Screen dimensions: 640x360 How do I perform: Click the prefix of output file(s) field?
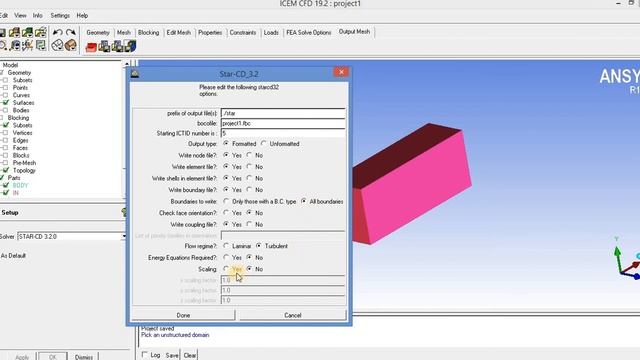[x=283, y=113]
